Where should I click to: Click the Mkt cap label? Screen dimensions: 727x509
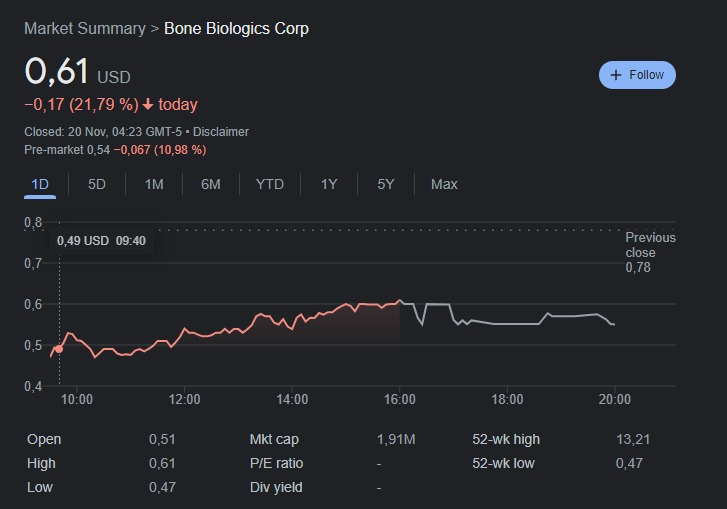pyautogui.click(x=274, y=439)
